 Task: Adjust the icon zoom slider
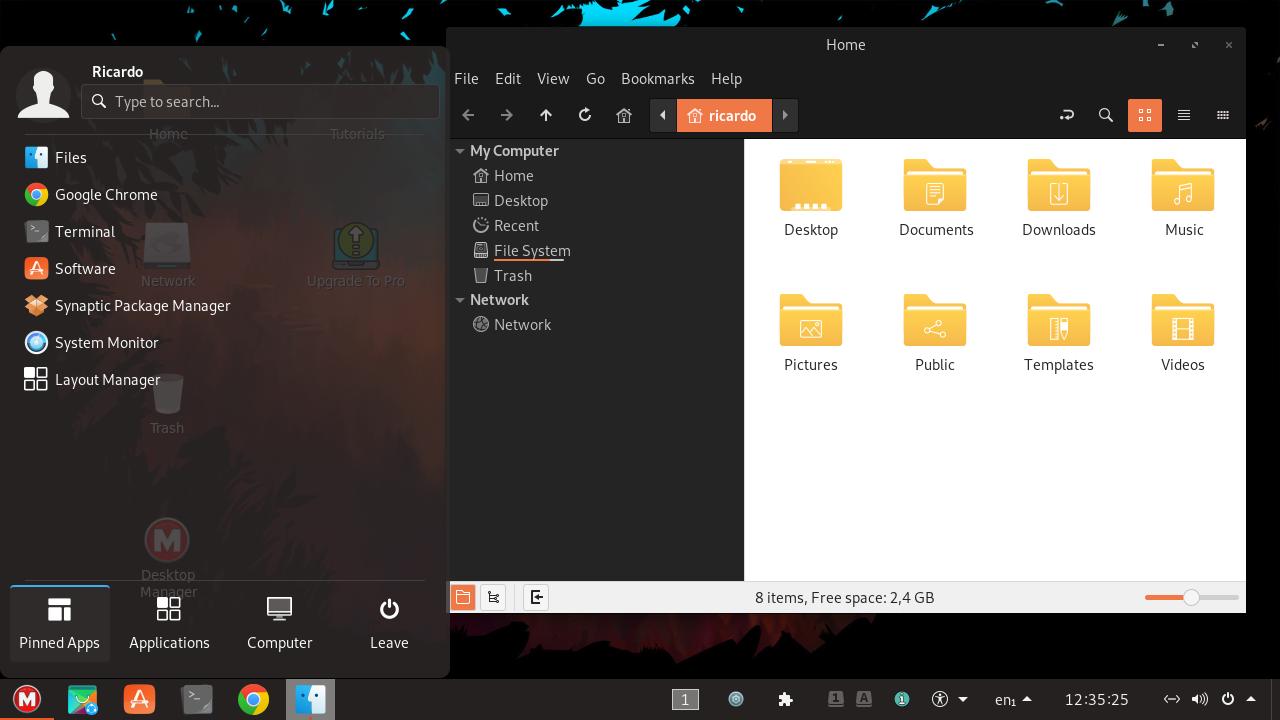(x=1191, y=597)
